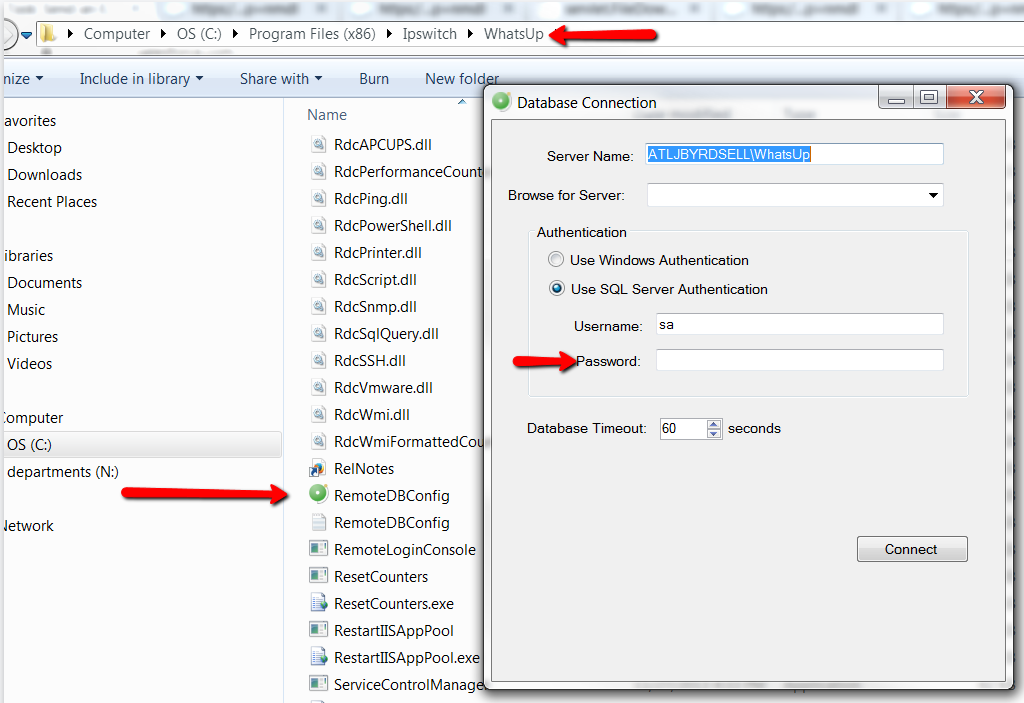This screenshot has width=1024, height=703.
Task: Click the ServiceControlManager file icon
Action: click(318, 683)
